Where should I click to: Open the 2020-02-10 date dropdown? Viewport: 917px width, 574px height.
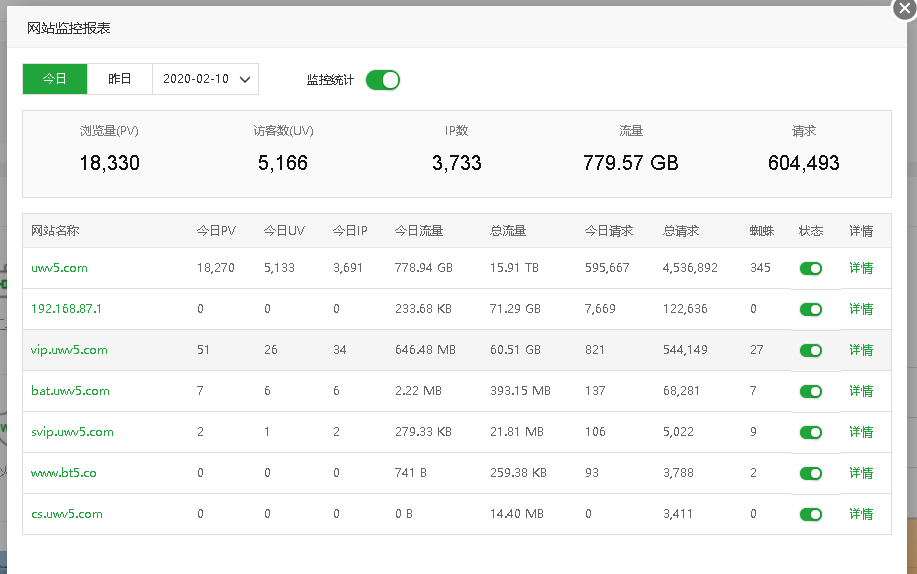[x=205, y=79]
